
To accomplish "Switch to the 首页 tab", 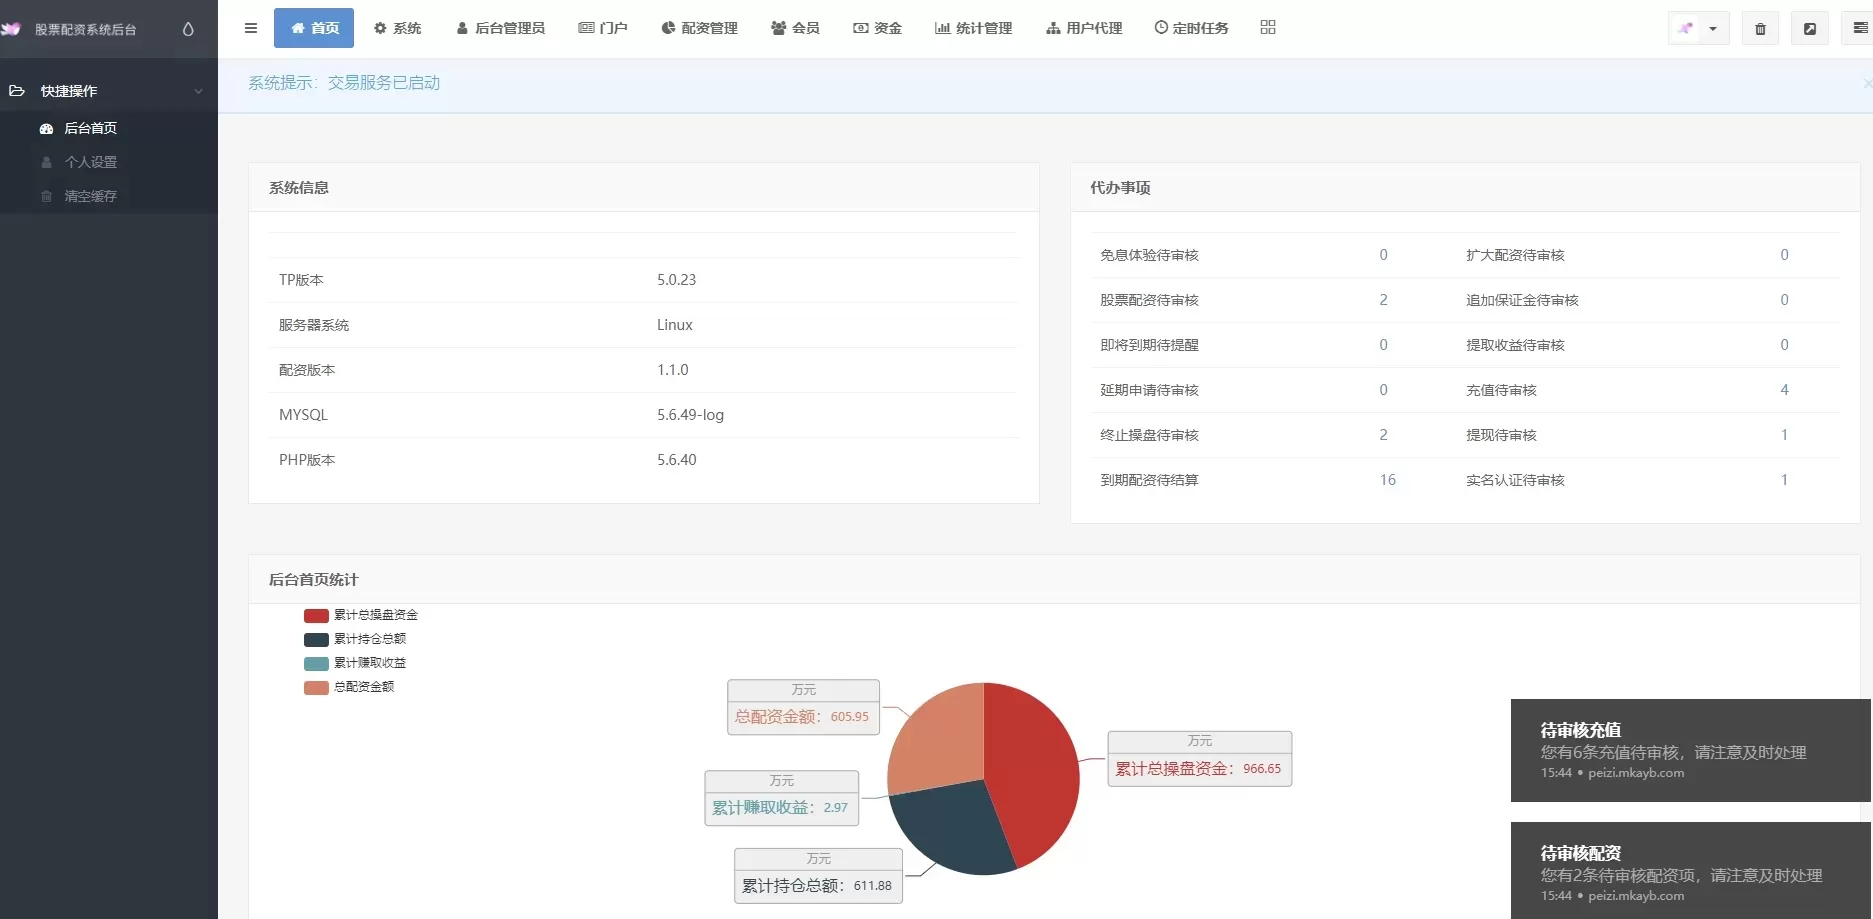I will pos(313,28).
